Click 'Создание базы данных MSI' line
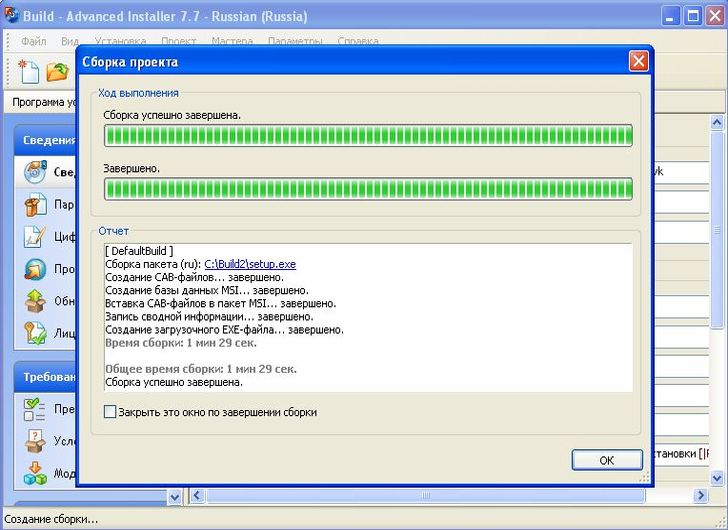Viewport: 728px width, 530px height. click(207, 291)
